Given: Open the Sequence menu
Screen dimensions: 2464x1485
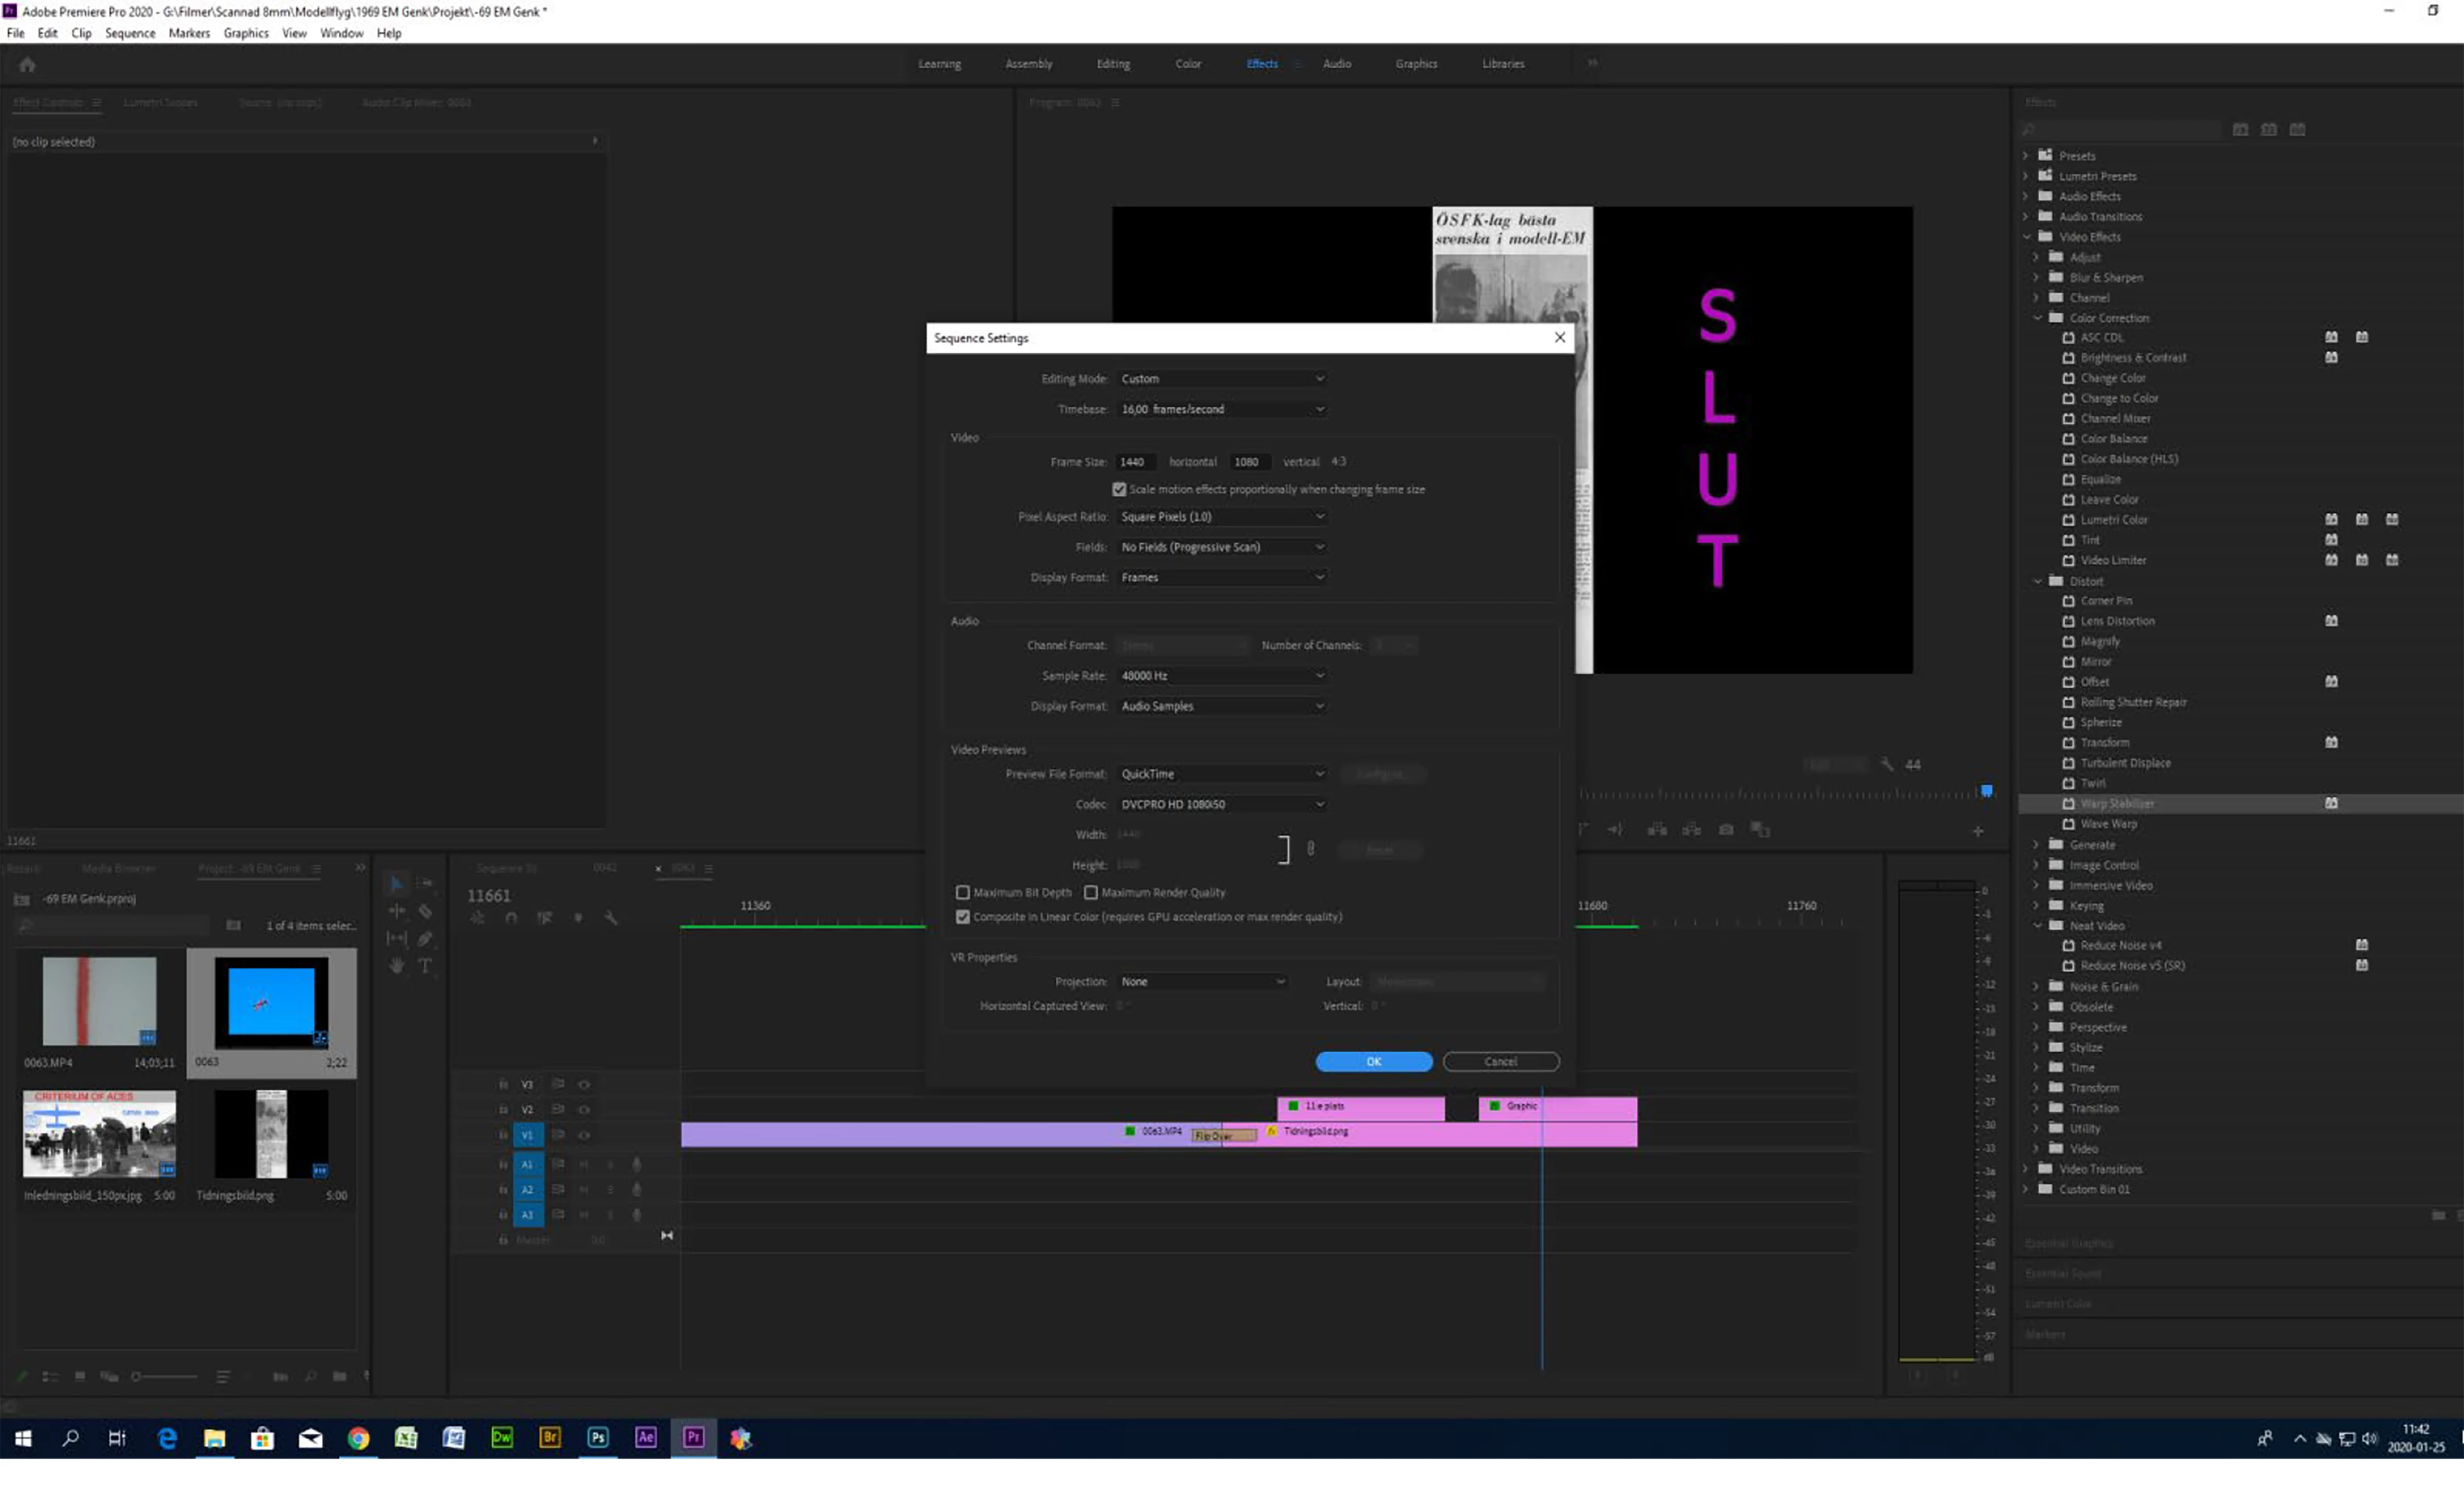Looking at the screenshot, I should point(130,33).
